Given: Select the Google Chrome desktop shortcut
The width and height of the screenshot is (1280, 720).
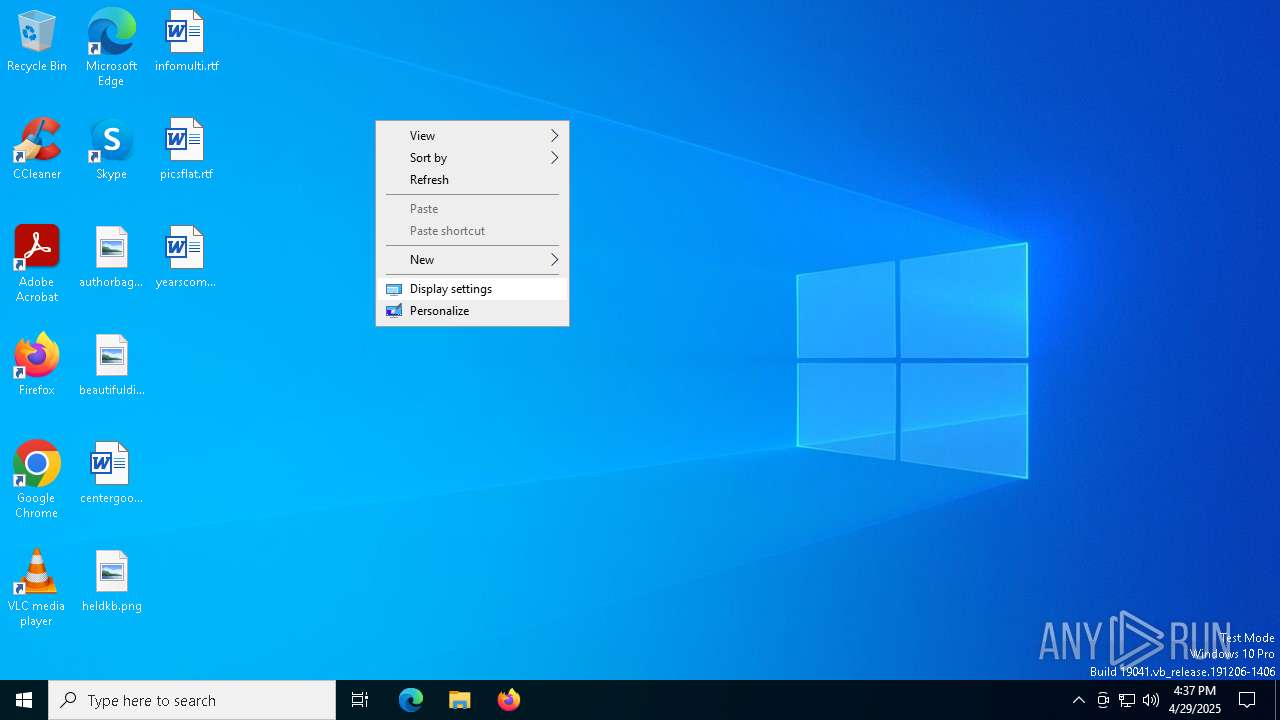Looking at the screenshot, I should 37,480.
